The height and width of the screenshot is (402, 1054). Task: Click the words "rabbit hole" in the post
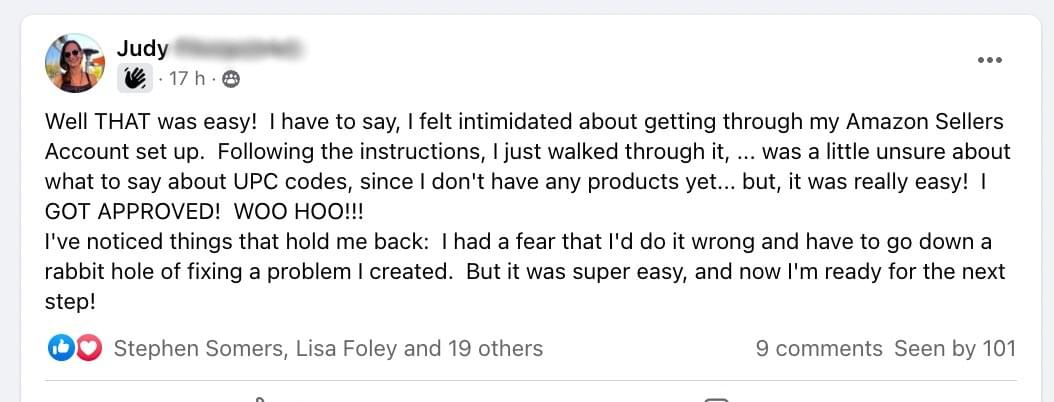click(93, 272)
